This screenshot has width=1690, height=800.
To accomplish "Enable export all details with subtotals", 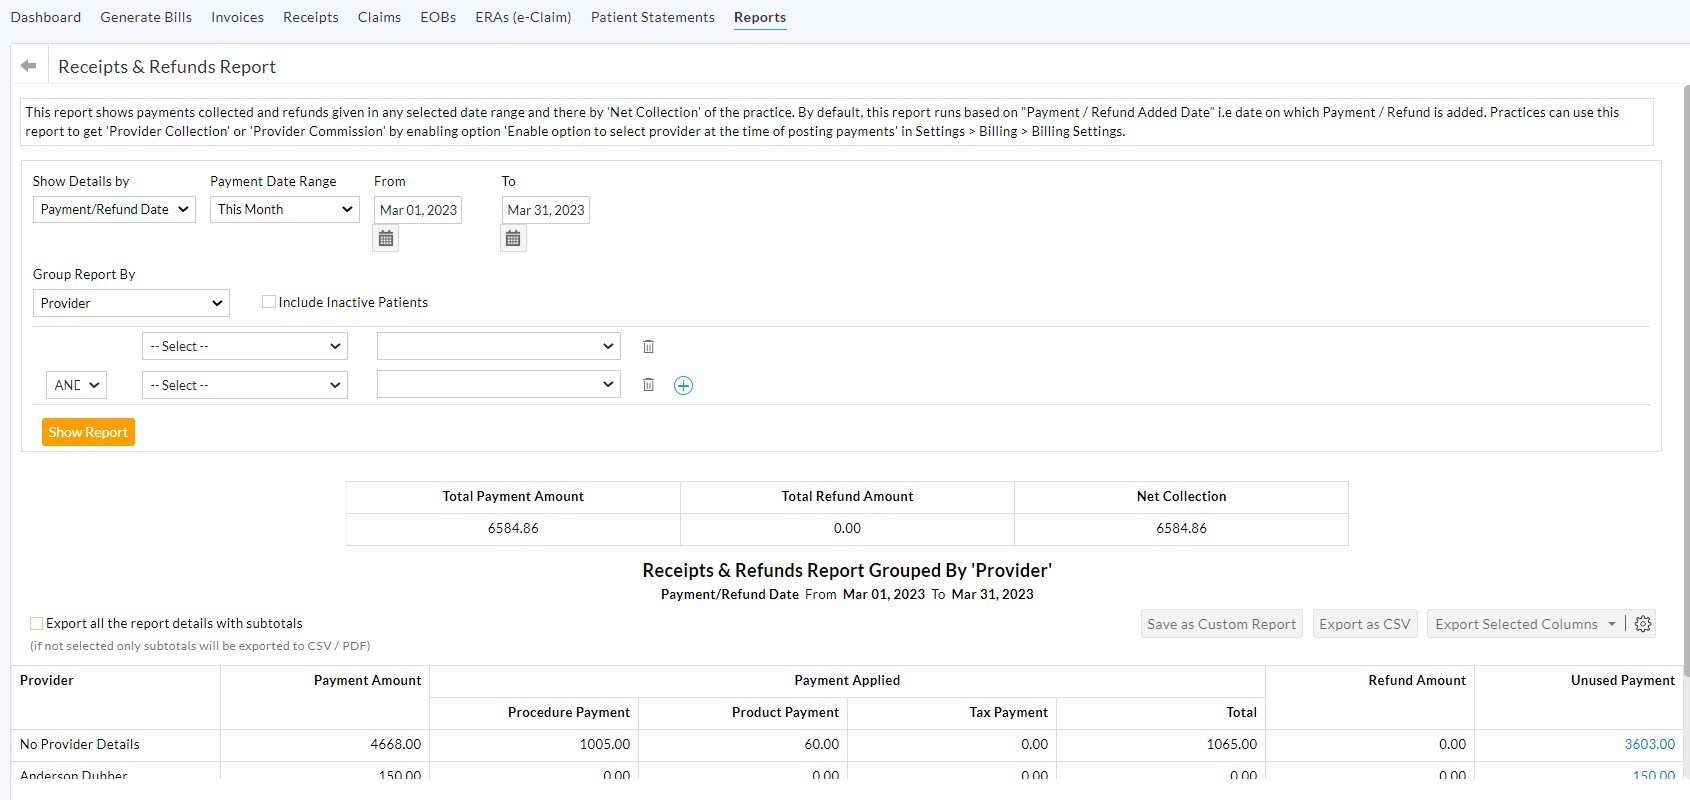I will pos(36,623).
